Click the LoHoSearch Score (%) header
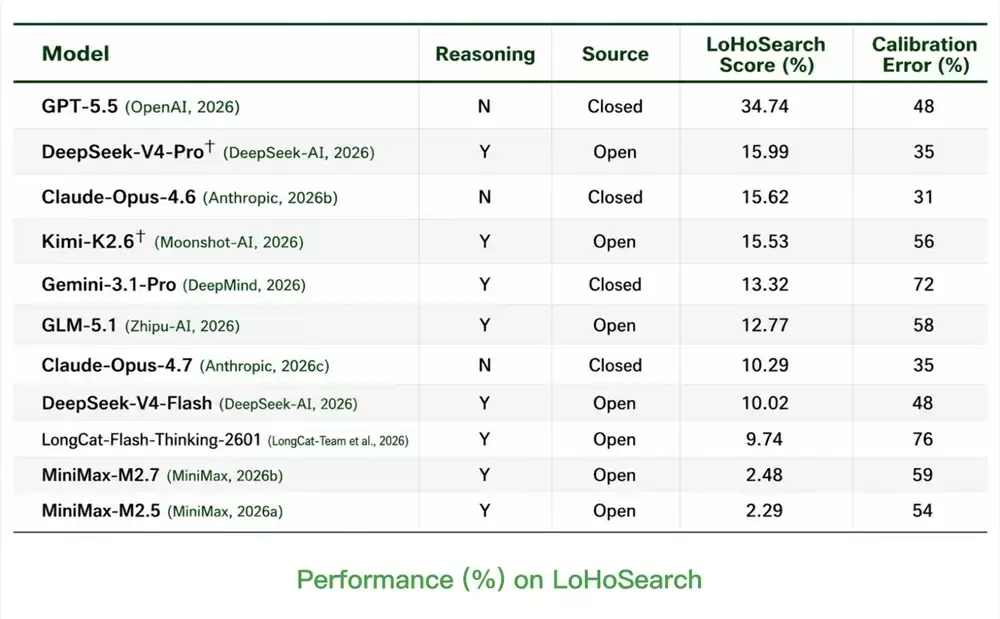The height and width of the screenshot is (619, 1000). [x=765, y=54]
